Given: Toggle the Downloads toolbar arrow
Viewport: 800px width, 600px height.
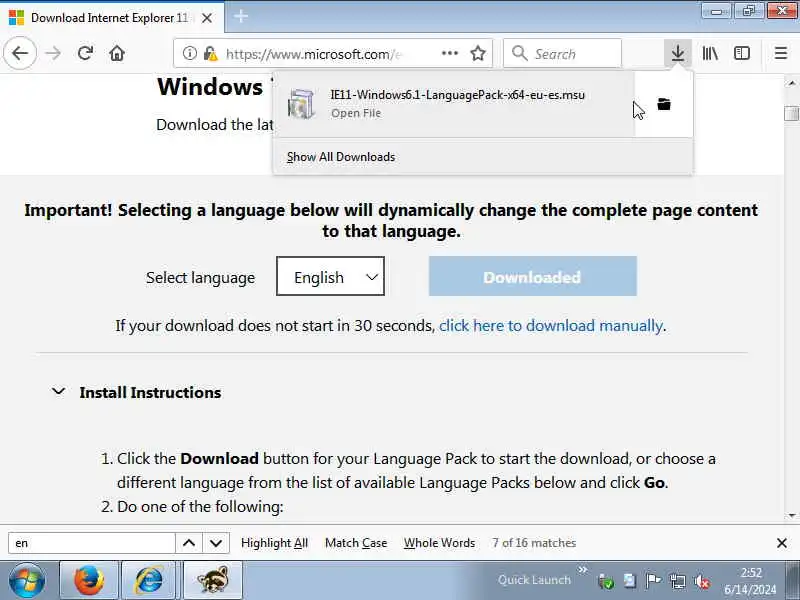Looking at the screenshot, I should point(678,53).
